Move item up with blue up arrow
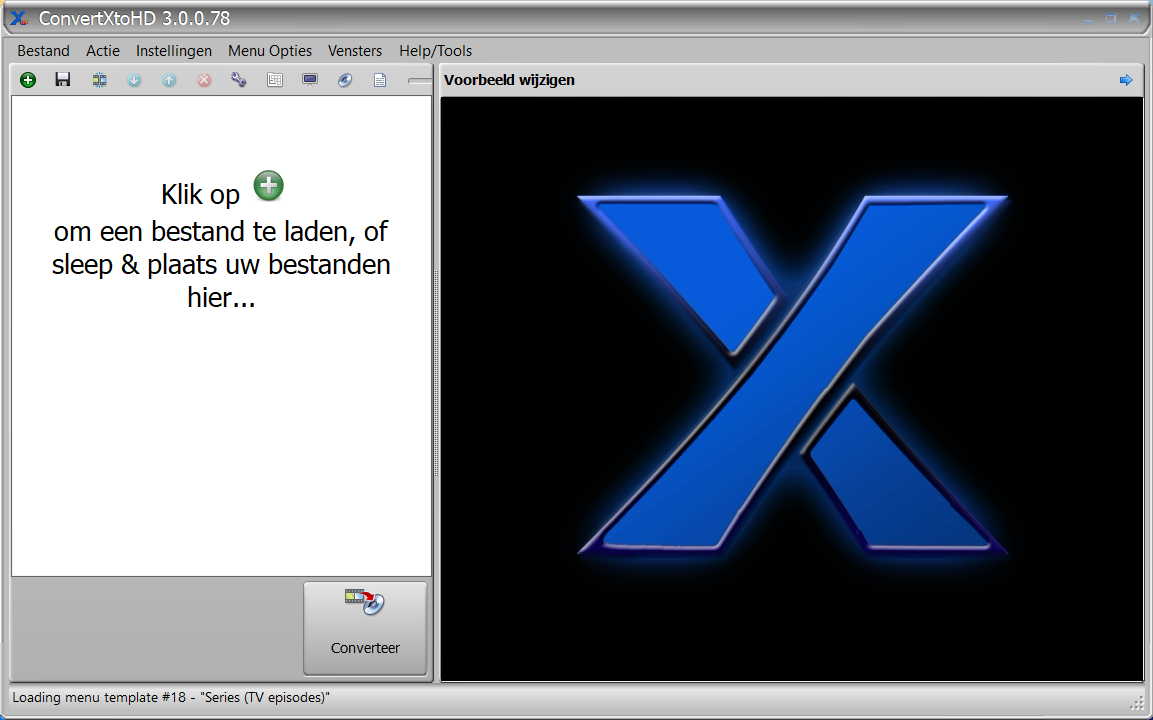This screenshot has height=720, width=1153. point(169,80)
